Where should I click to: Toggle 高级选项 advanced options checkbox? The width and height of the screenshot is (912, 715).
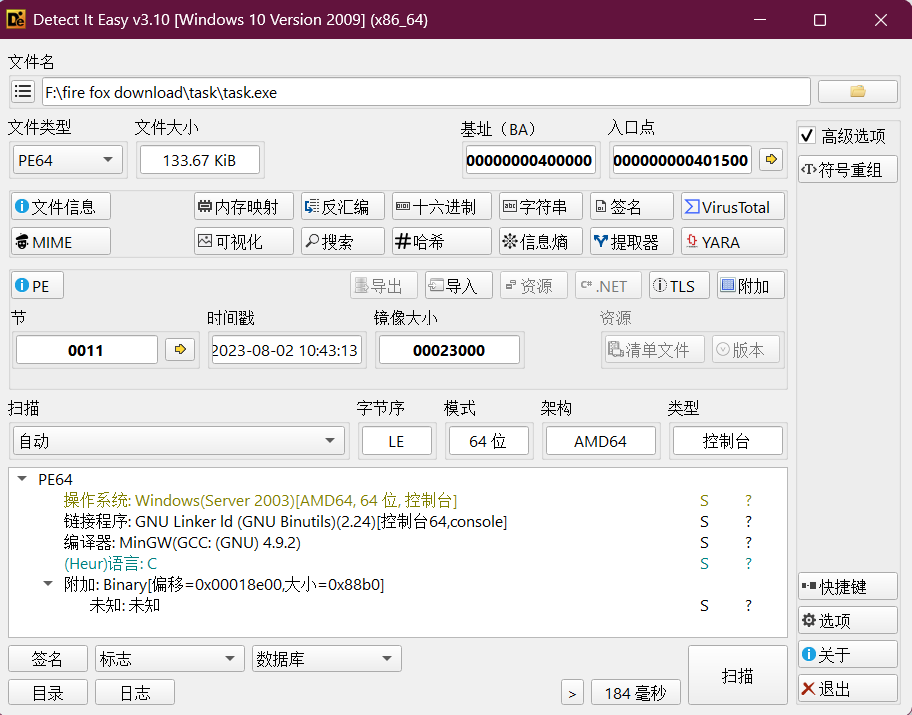pyautogui.click(x=807, y=136)
